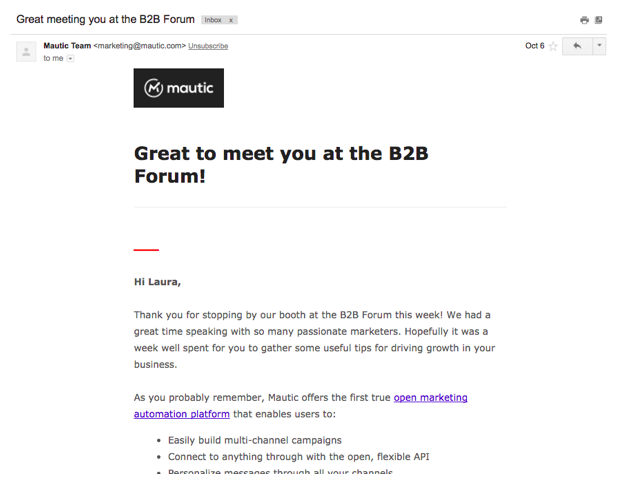Click the Oct 6 date stamp
Viewport: 628px width, 477px height.
(535, 46)
